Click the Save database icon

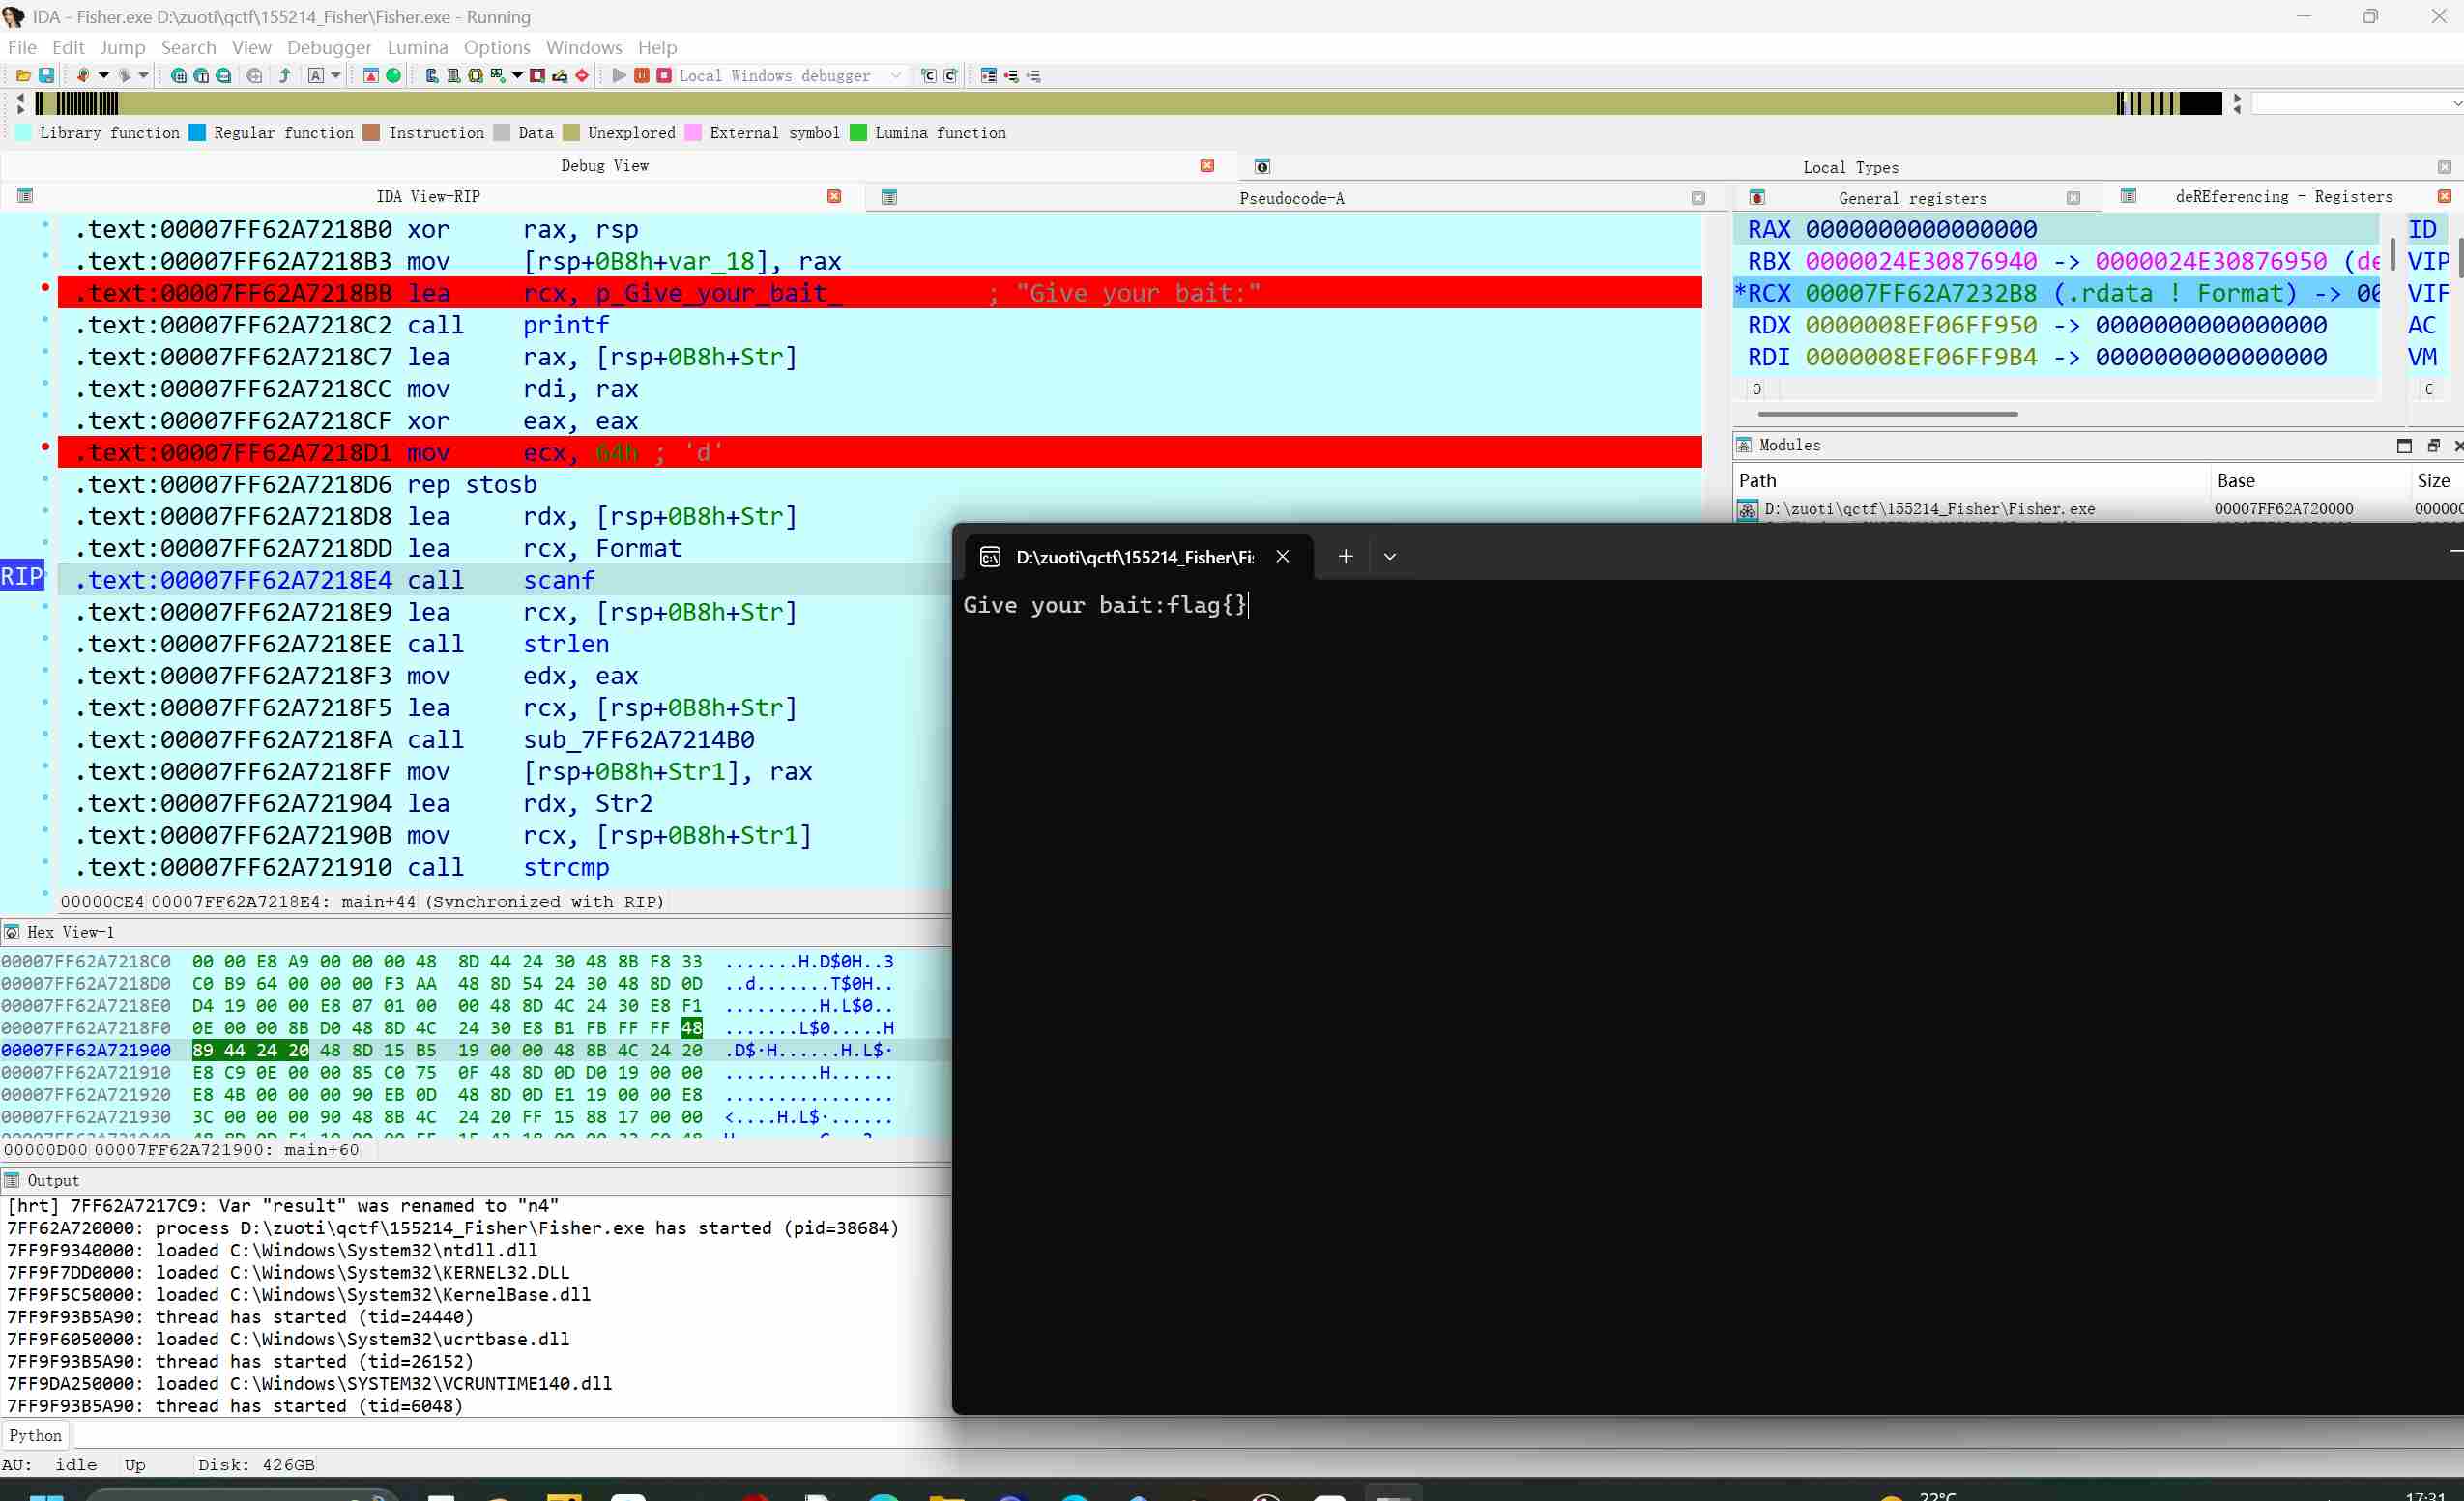[x=46, y=76]
